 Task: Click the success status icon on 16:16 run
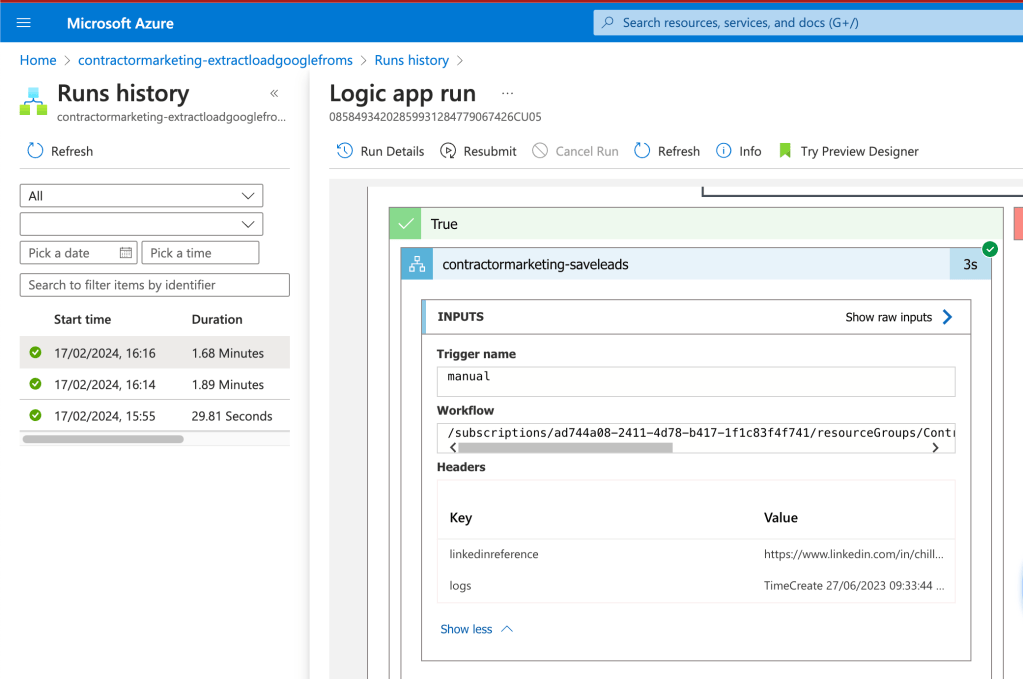pyautogui.click(x=35, y=352)
